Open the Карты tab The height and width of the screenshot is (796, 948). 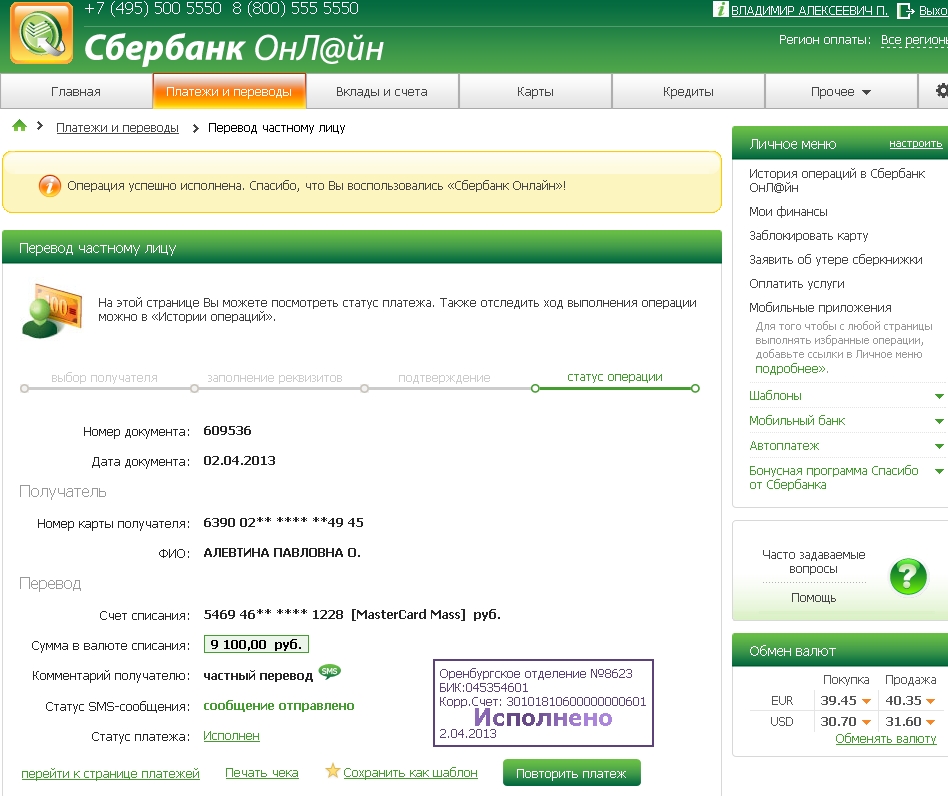pyautogui.click(x=535, y=92)
